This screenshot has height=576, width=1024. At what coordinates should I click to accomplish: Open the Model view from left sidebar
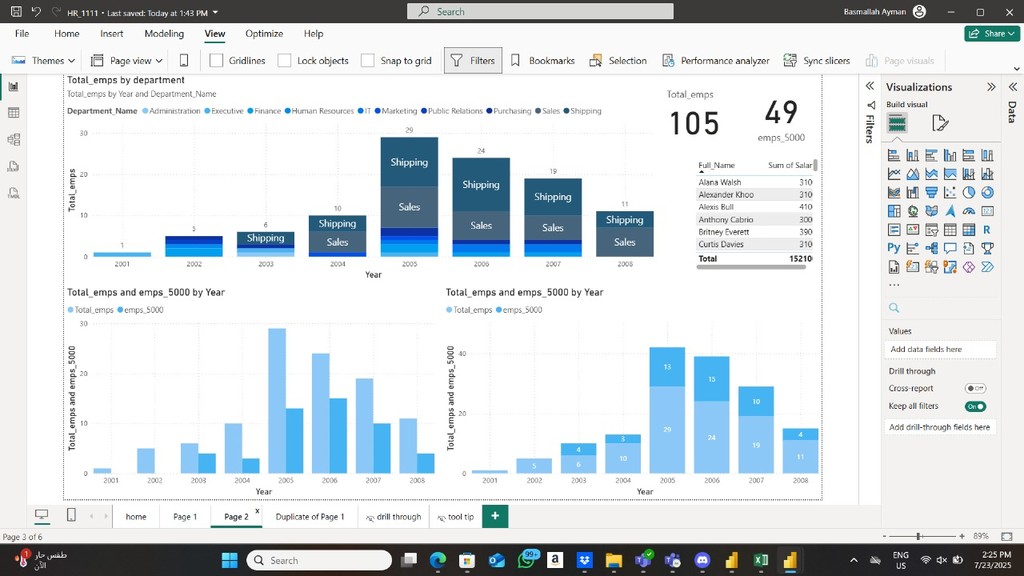click(14, 140)
